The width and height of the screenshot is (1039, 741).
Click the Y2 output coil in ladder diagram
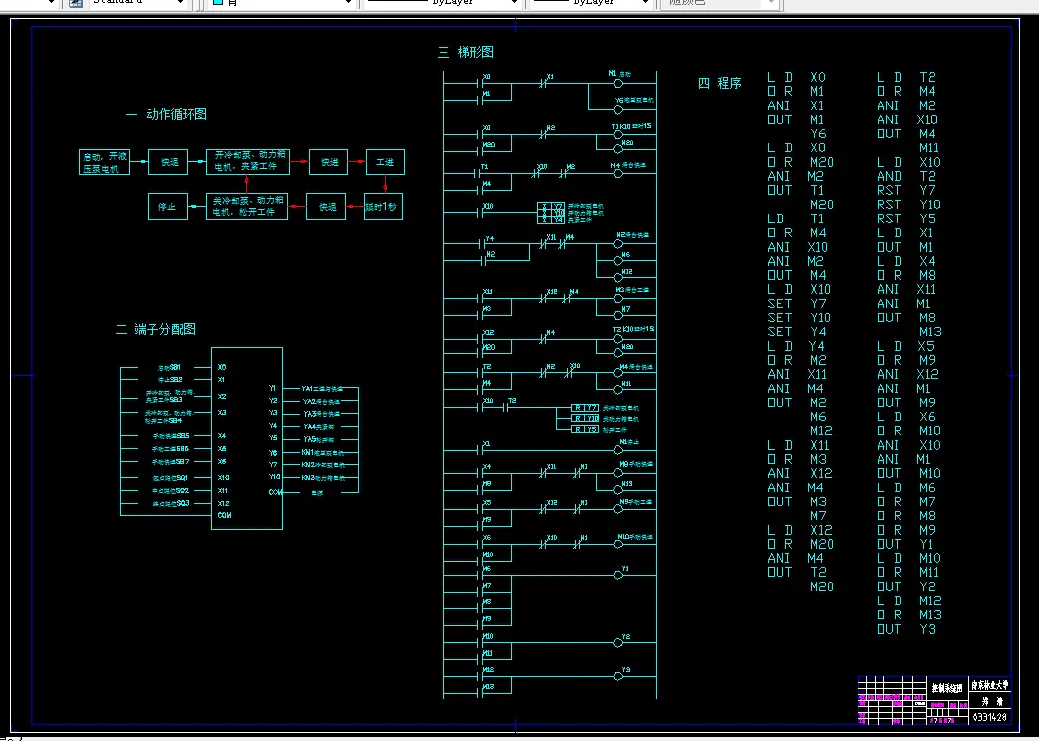(618, 643)
